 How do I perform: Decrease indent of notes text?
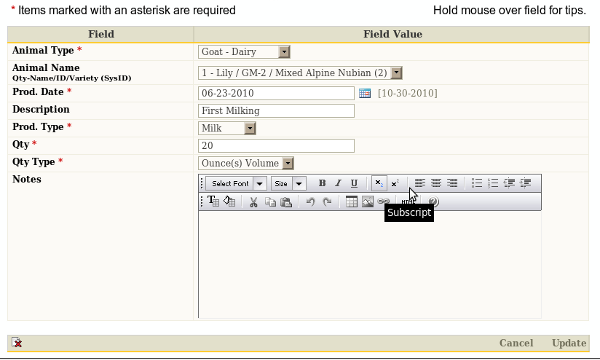point(509,183)
